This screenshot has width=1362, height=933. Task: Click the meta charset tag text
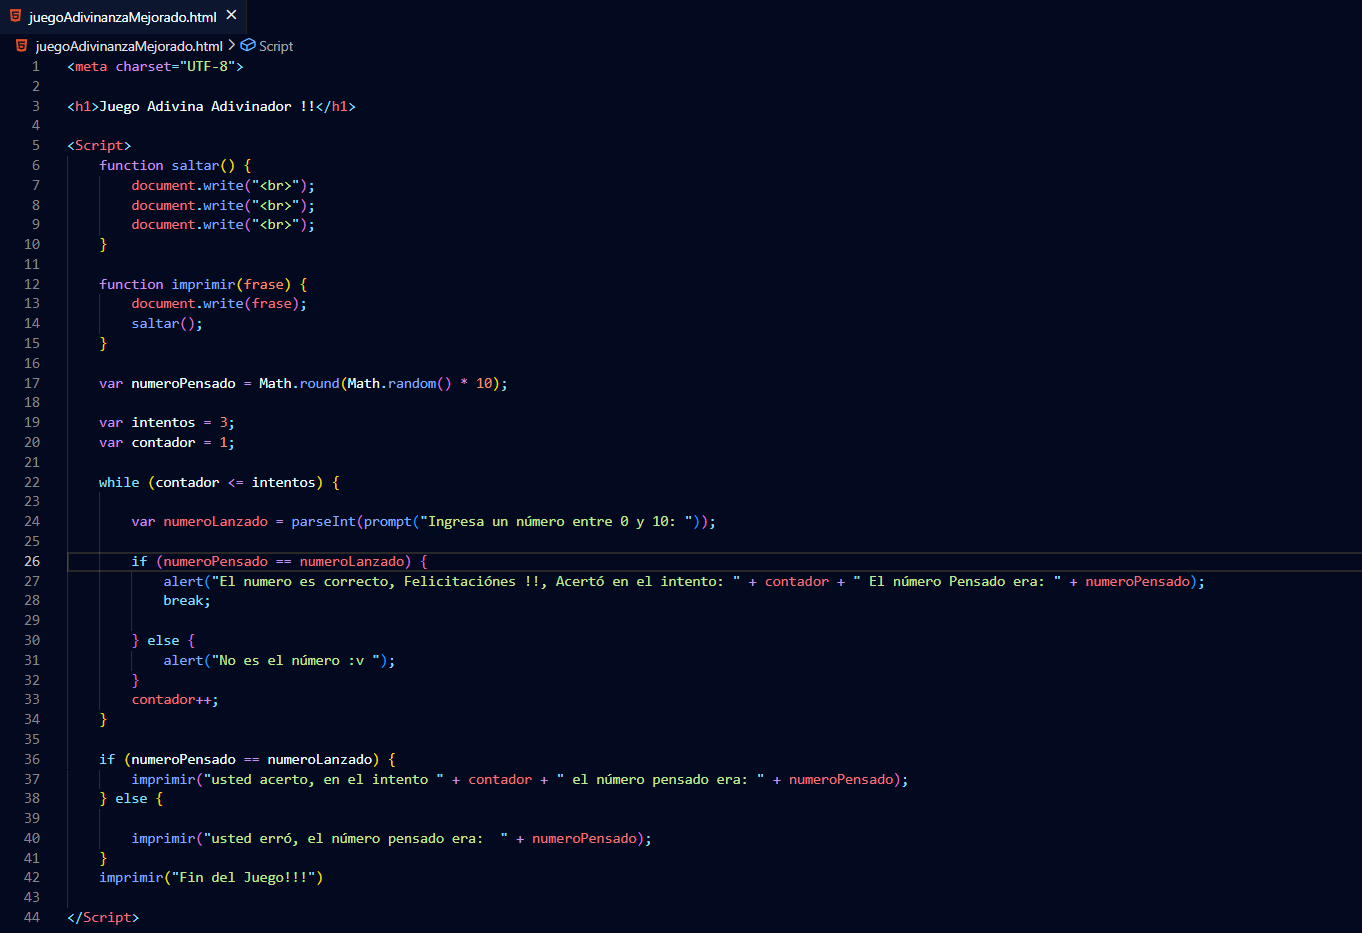pyautogui.click(x=155, y=66)
